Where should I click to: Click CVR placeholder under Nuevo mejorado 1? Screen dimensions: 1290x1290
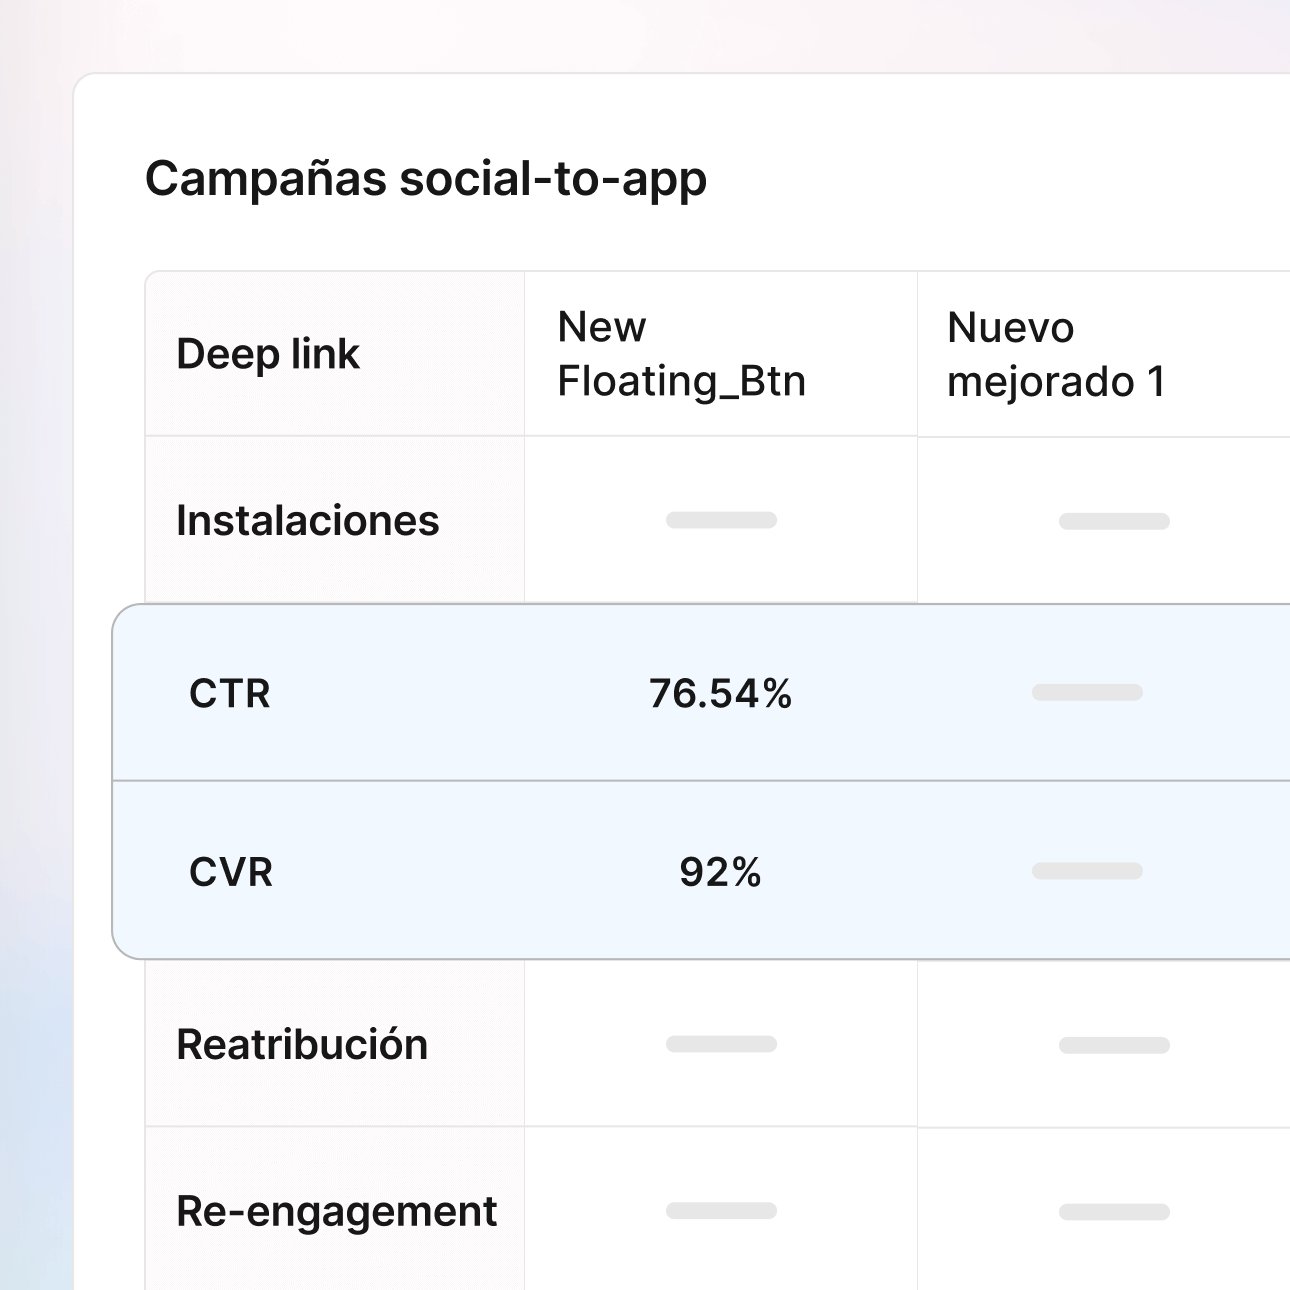[1087, 871]
